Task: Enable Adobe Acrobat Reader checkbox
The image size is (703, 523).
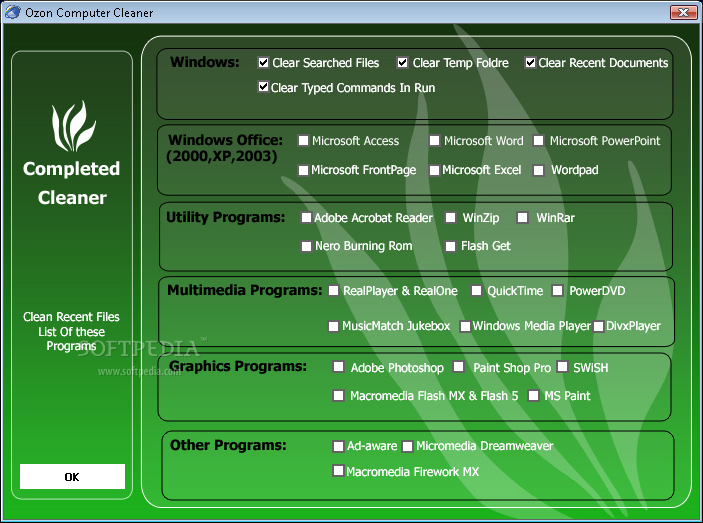Action: pos(306,218)
